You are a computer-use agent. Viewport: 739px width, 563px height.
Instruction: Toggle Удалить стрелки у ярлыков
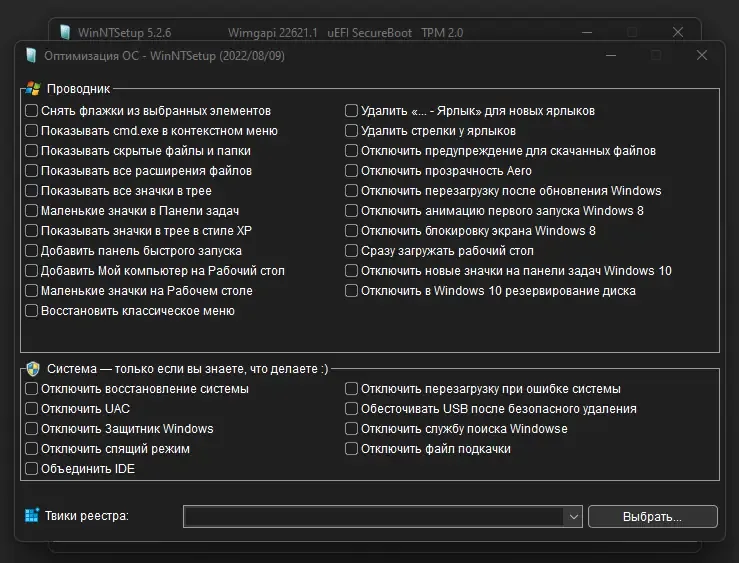click(352, 131)
